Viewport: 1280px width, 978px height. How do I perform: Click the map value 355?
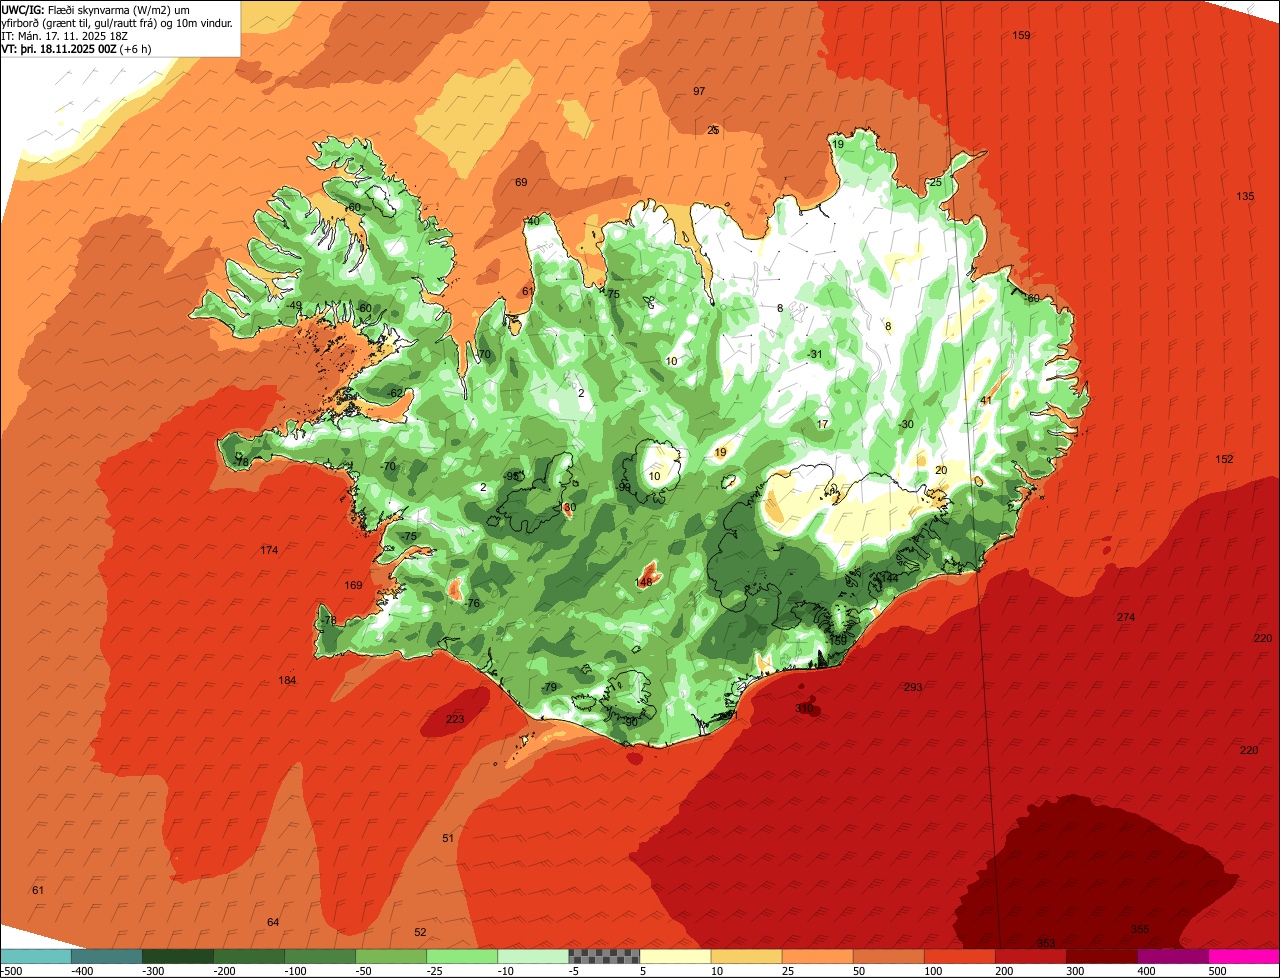point(1140,929)
